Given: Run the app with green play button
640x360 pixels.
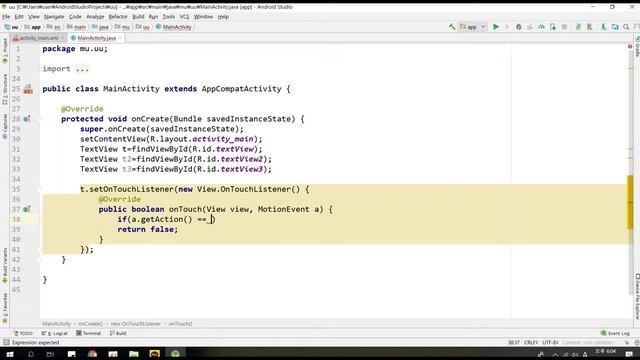Looking at the screenshot, I should (496, 27).
